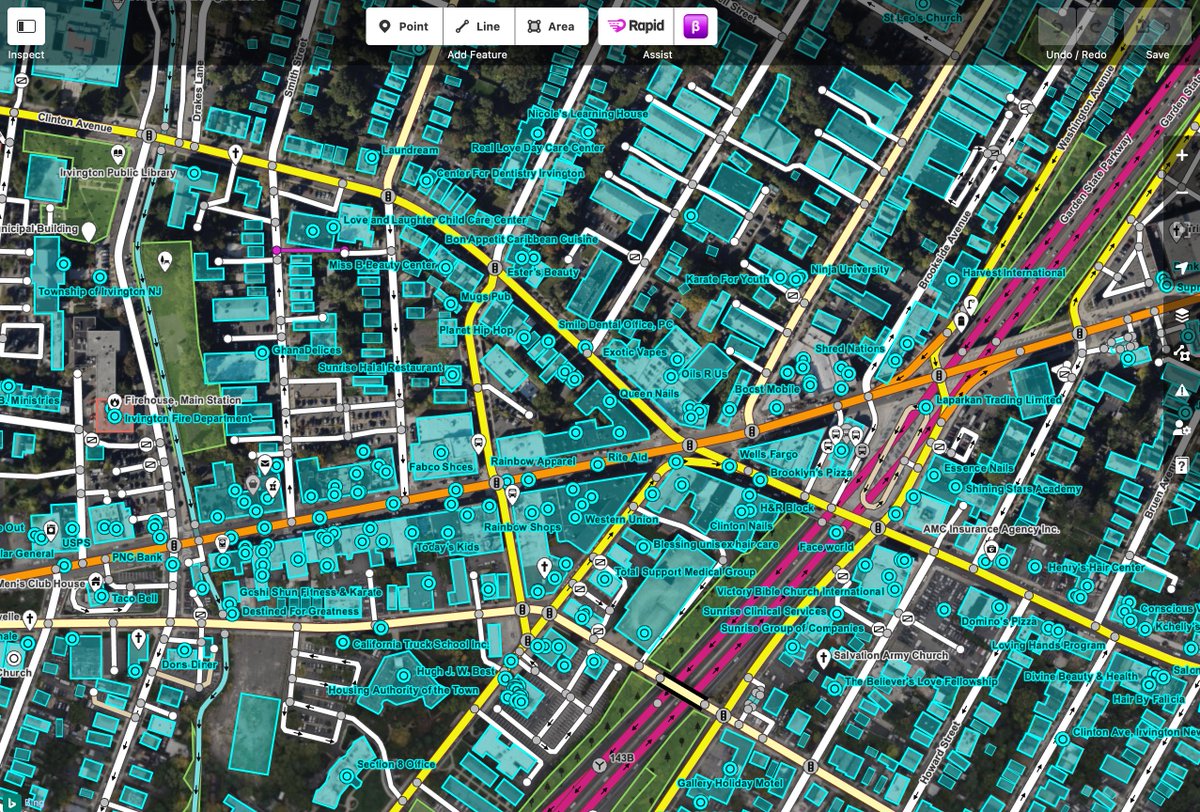1200x812 pixels.
Task: Open the background layers panel icon
Action: click(1182, 314)
